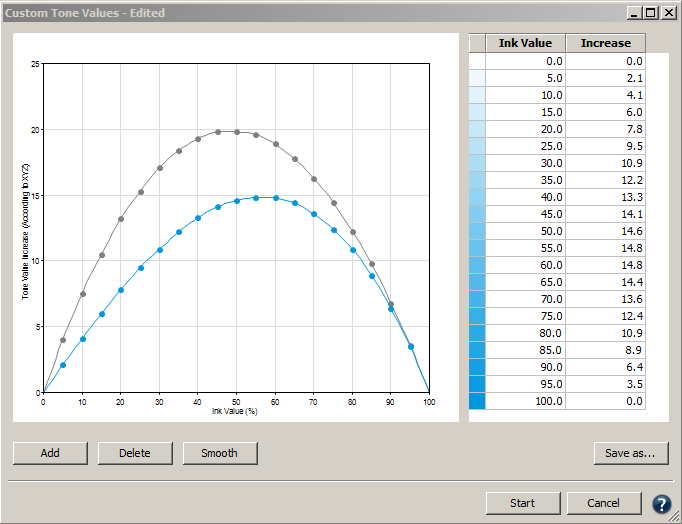Viewport: 682px width, 524px height.
Task: Cancel the Custom Tone Values dialog
Action: pos(604,503)
